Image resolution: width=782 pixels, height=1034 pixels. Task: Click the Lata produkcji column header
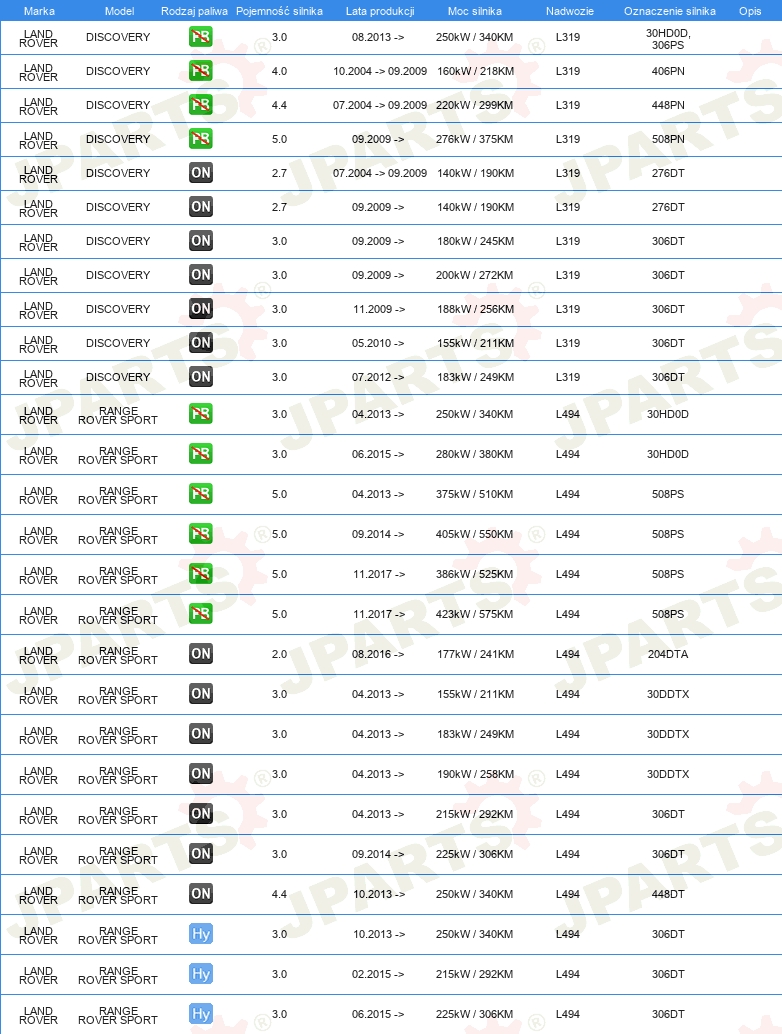click(x=380, y=11)
